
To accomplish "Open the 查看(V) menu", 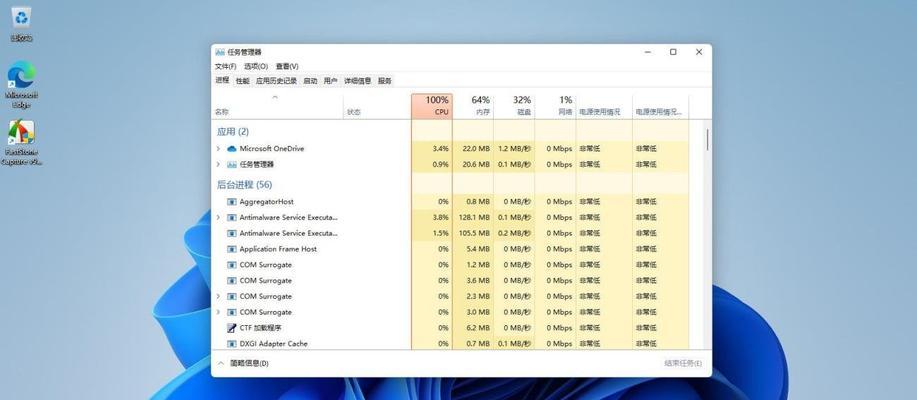I will [287, 66].
